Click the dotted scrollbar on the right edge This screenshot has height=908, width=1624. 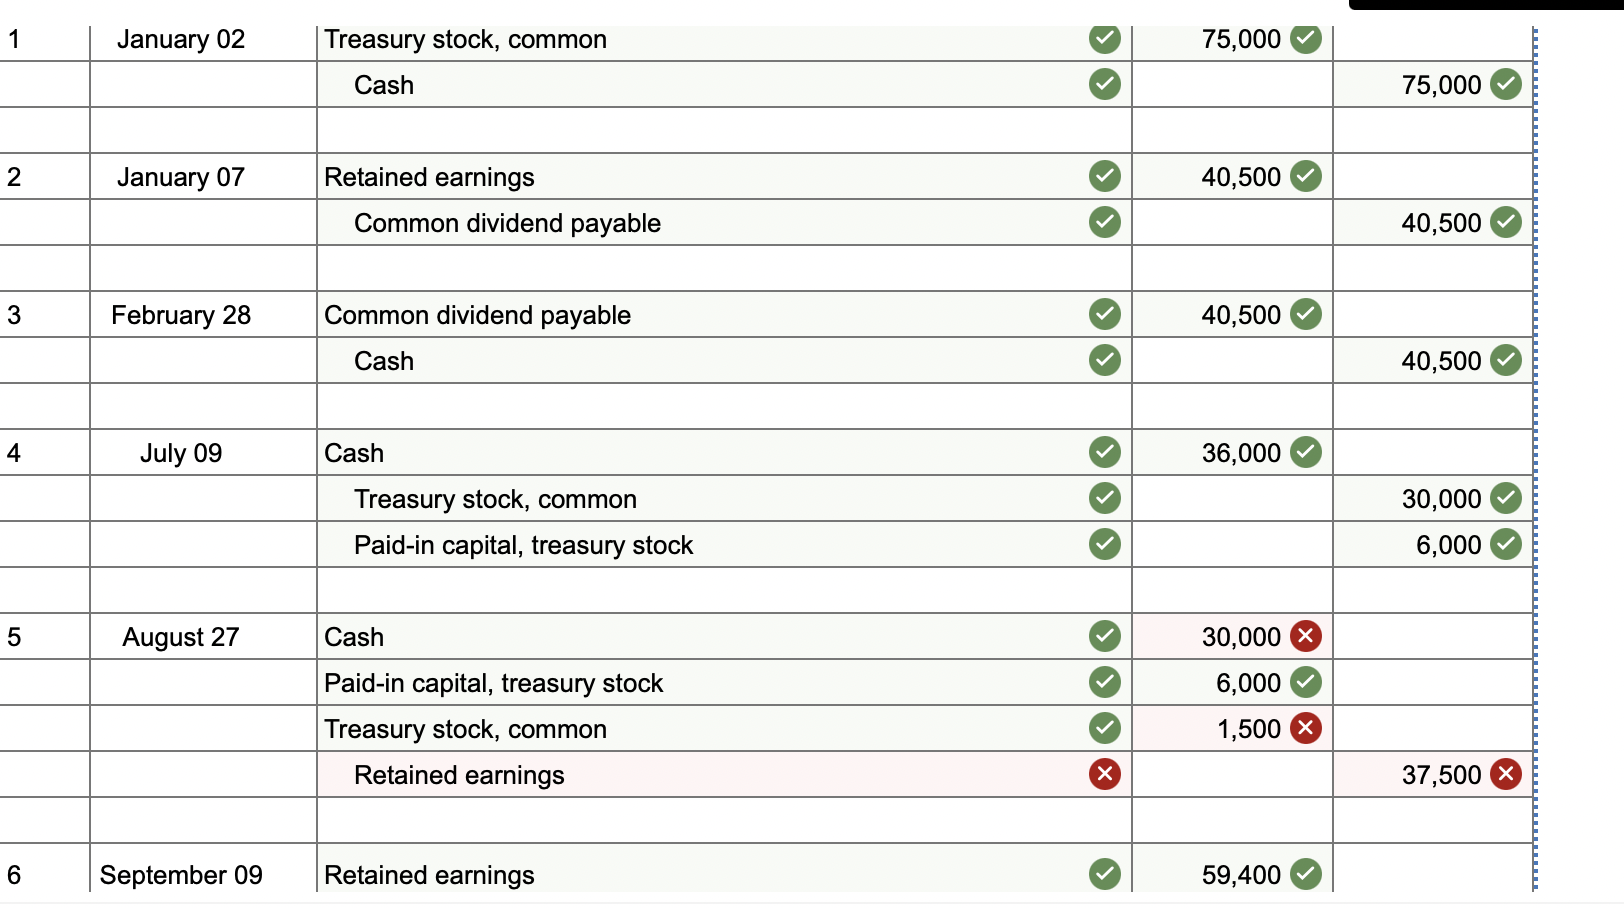point(1534,450)
